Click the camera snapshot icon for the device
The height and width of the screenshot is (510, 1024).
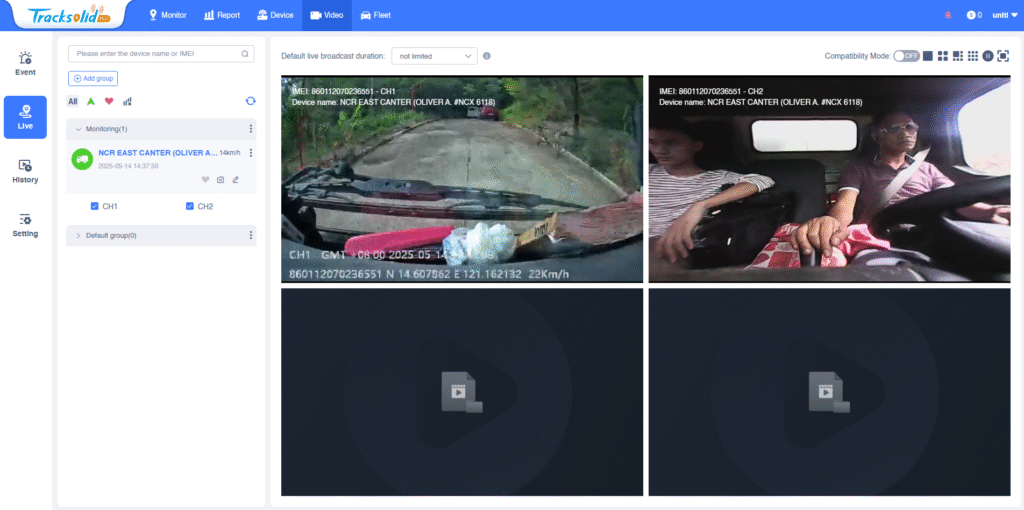tap(221, 180)
